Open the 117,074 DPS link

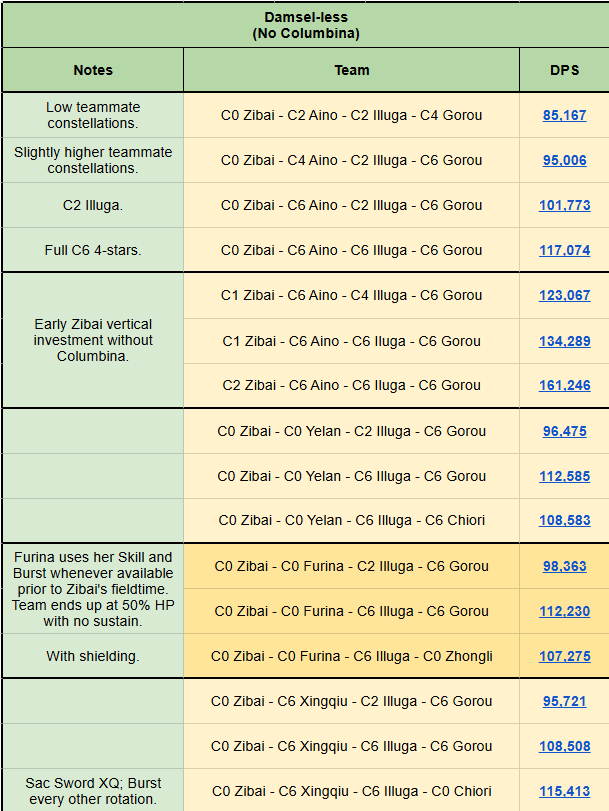pyautogui.click(x=564, y=250)
